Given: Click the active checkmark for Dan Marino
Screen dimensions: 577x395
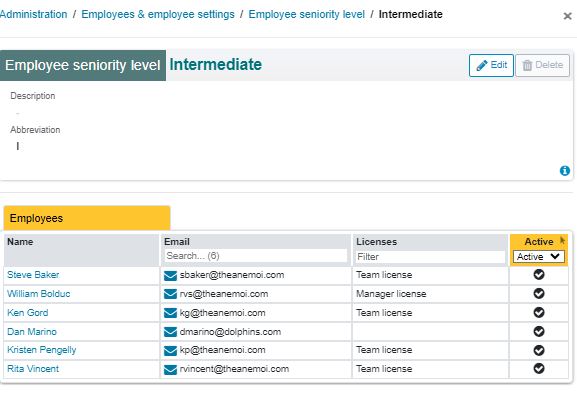Looking at the screenshot, I should click(539, 331).
